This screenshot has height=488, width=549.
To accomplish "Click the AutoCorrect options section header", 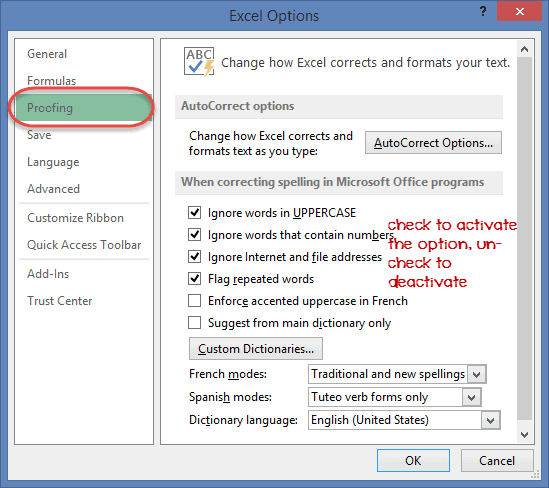I will click(x=339, y=106).
